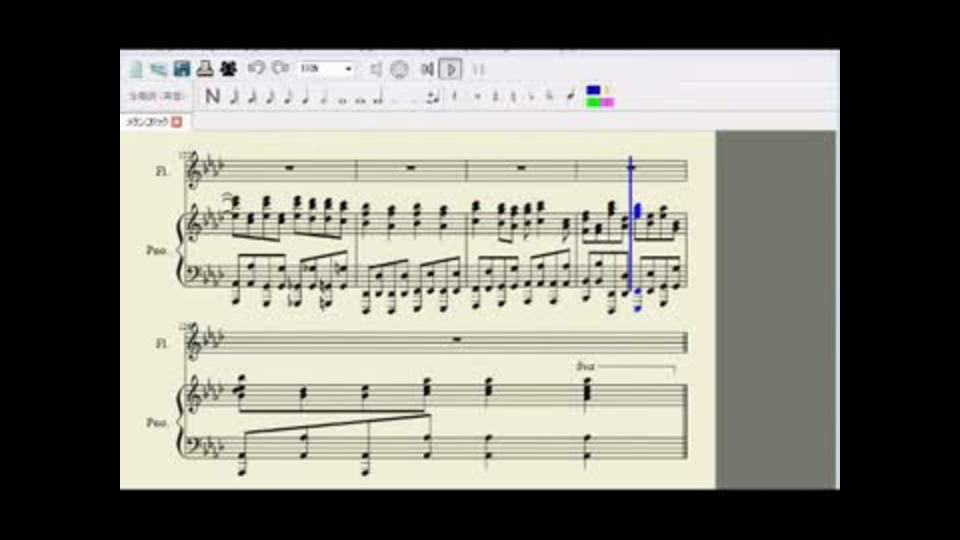Select the pink voice color swatch
The height and width of the screenshot is (540, 960).
pyautogui.click(x=607, y=102)
